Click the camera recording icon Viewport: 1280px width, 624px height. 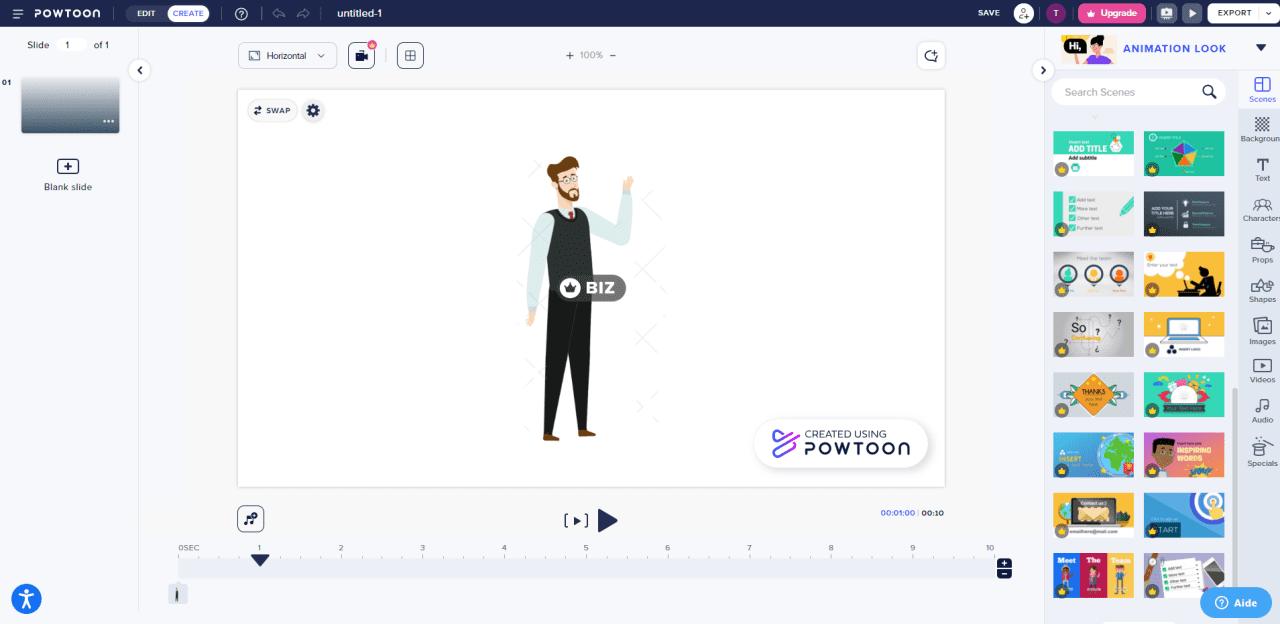[360, 55]
